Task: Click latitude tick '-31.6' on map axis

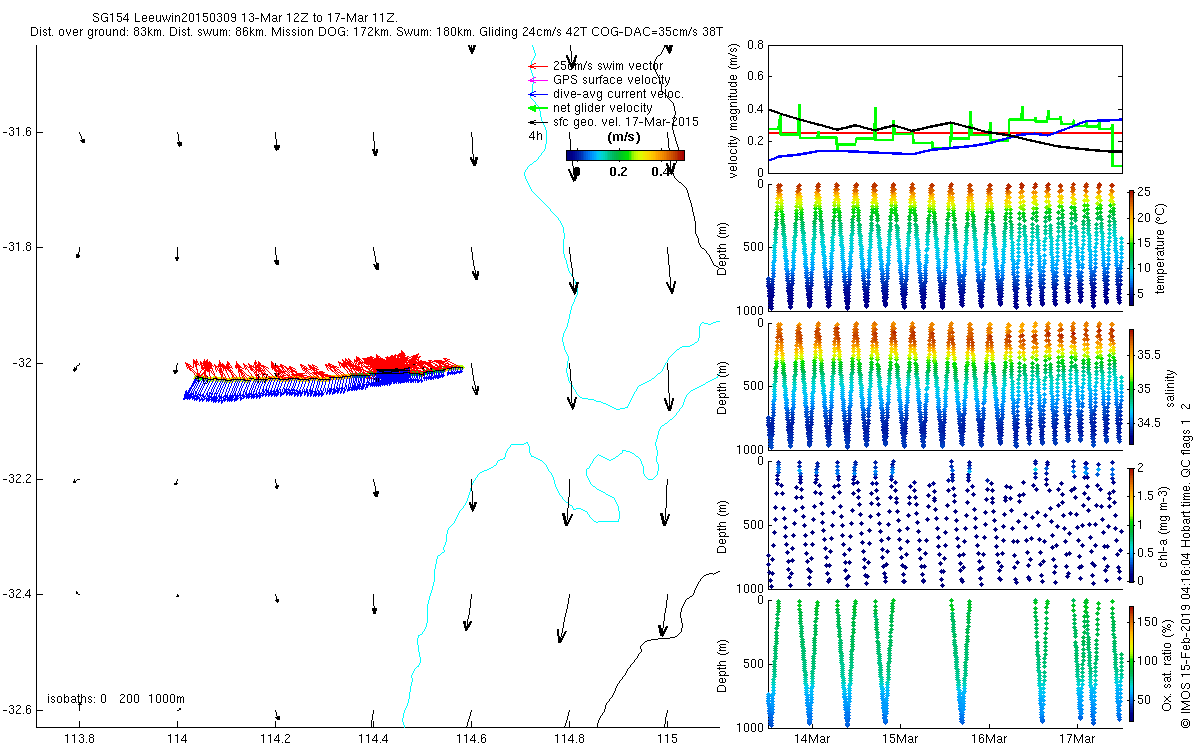Action: click(x=18, y=132)
